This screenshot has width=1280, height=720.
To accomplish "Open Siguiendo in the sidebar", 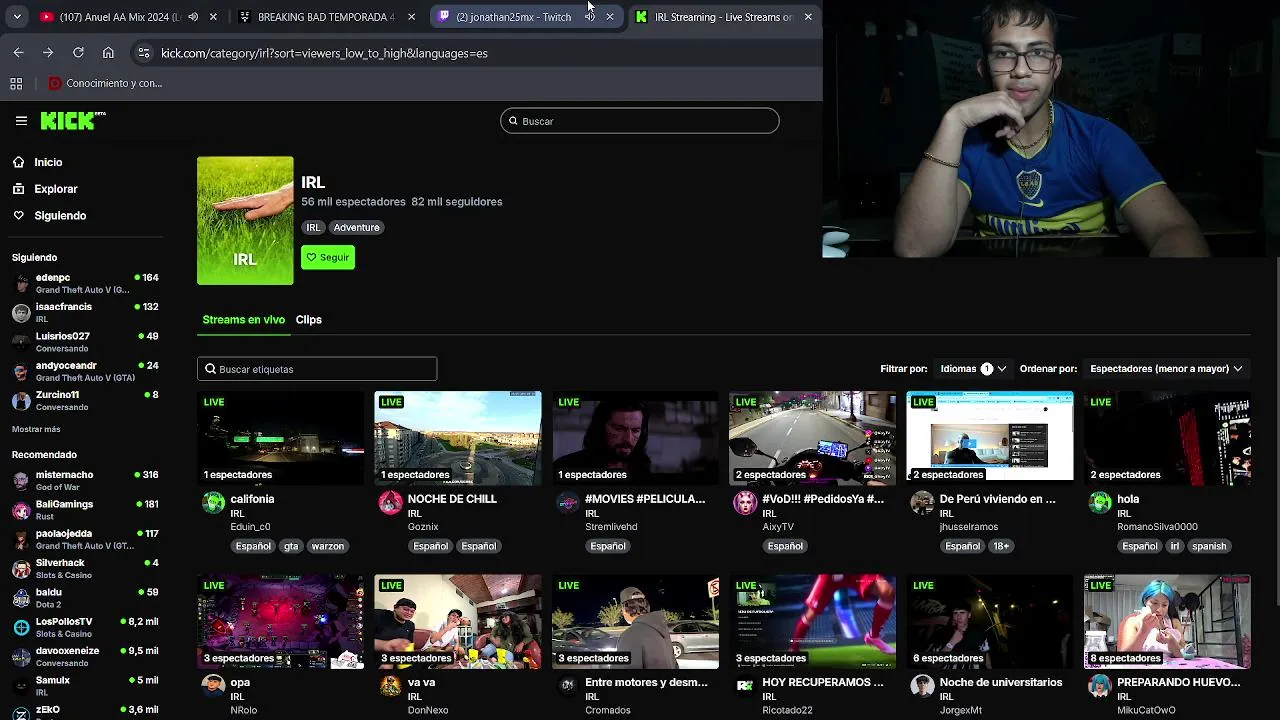I will (x=60, y=216).
